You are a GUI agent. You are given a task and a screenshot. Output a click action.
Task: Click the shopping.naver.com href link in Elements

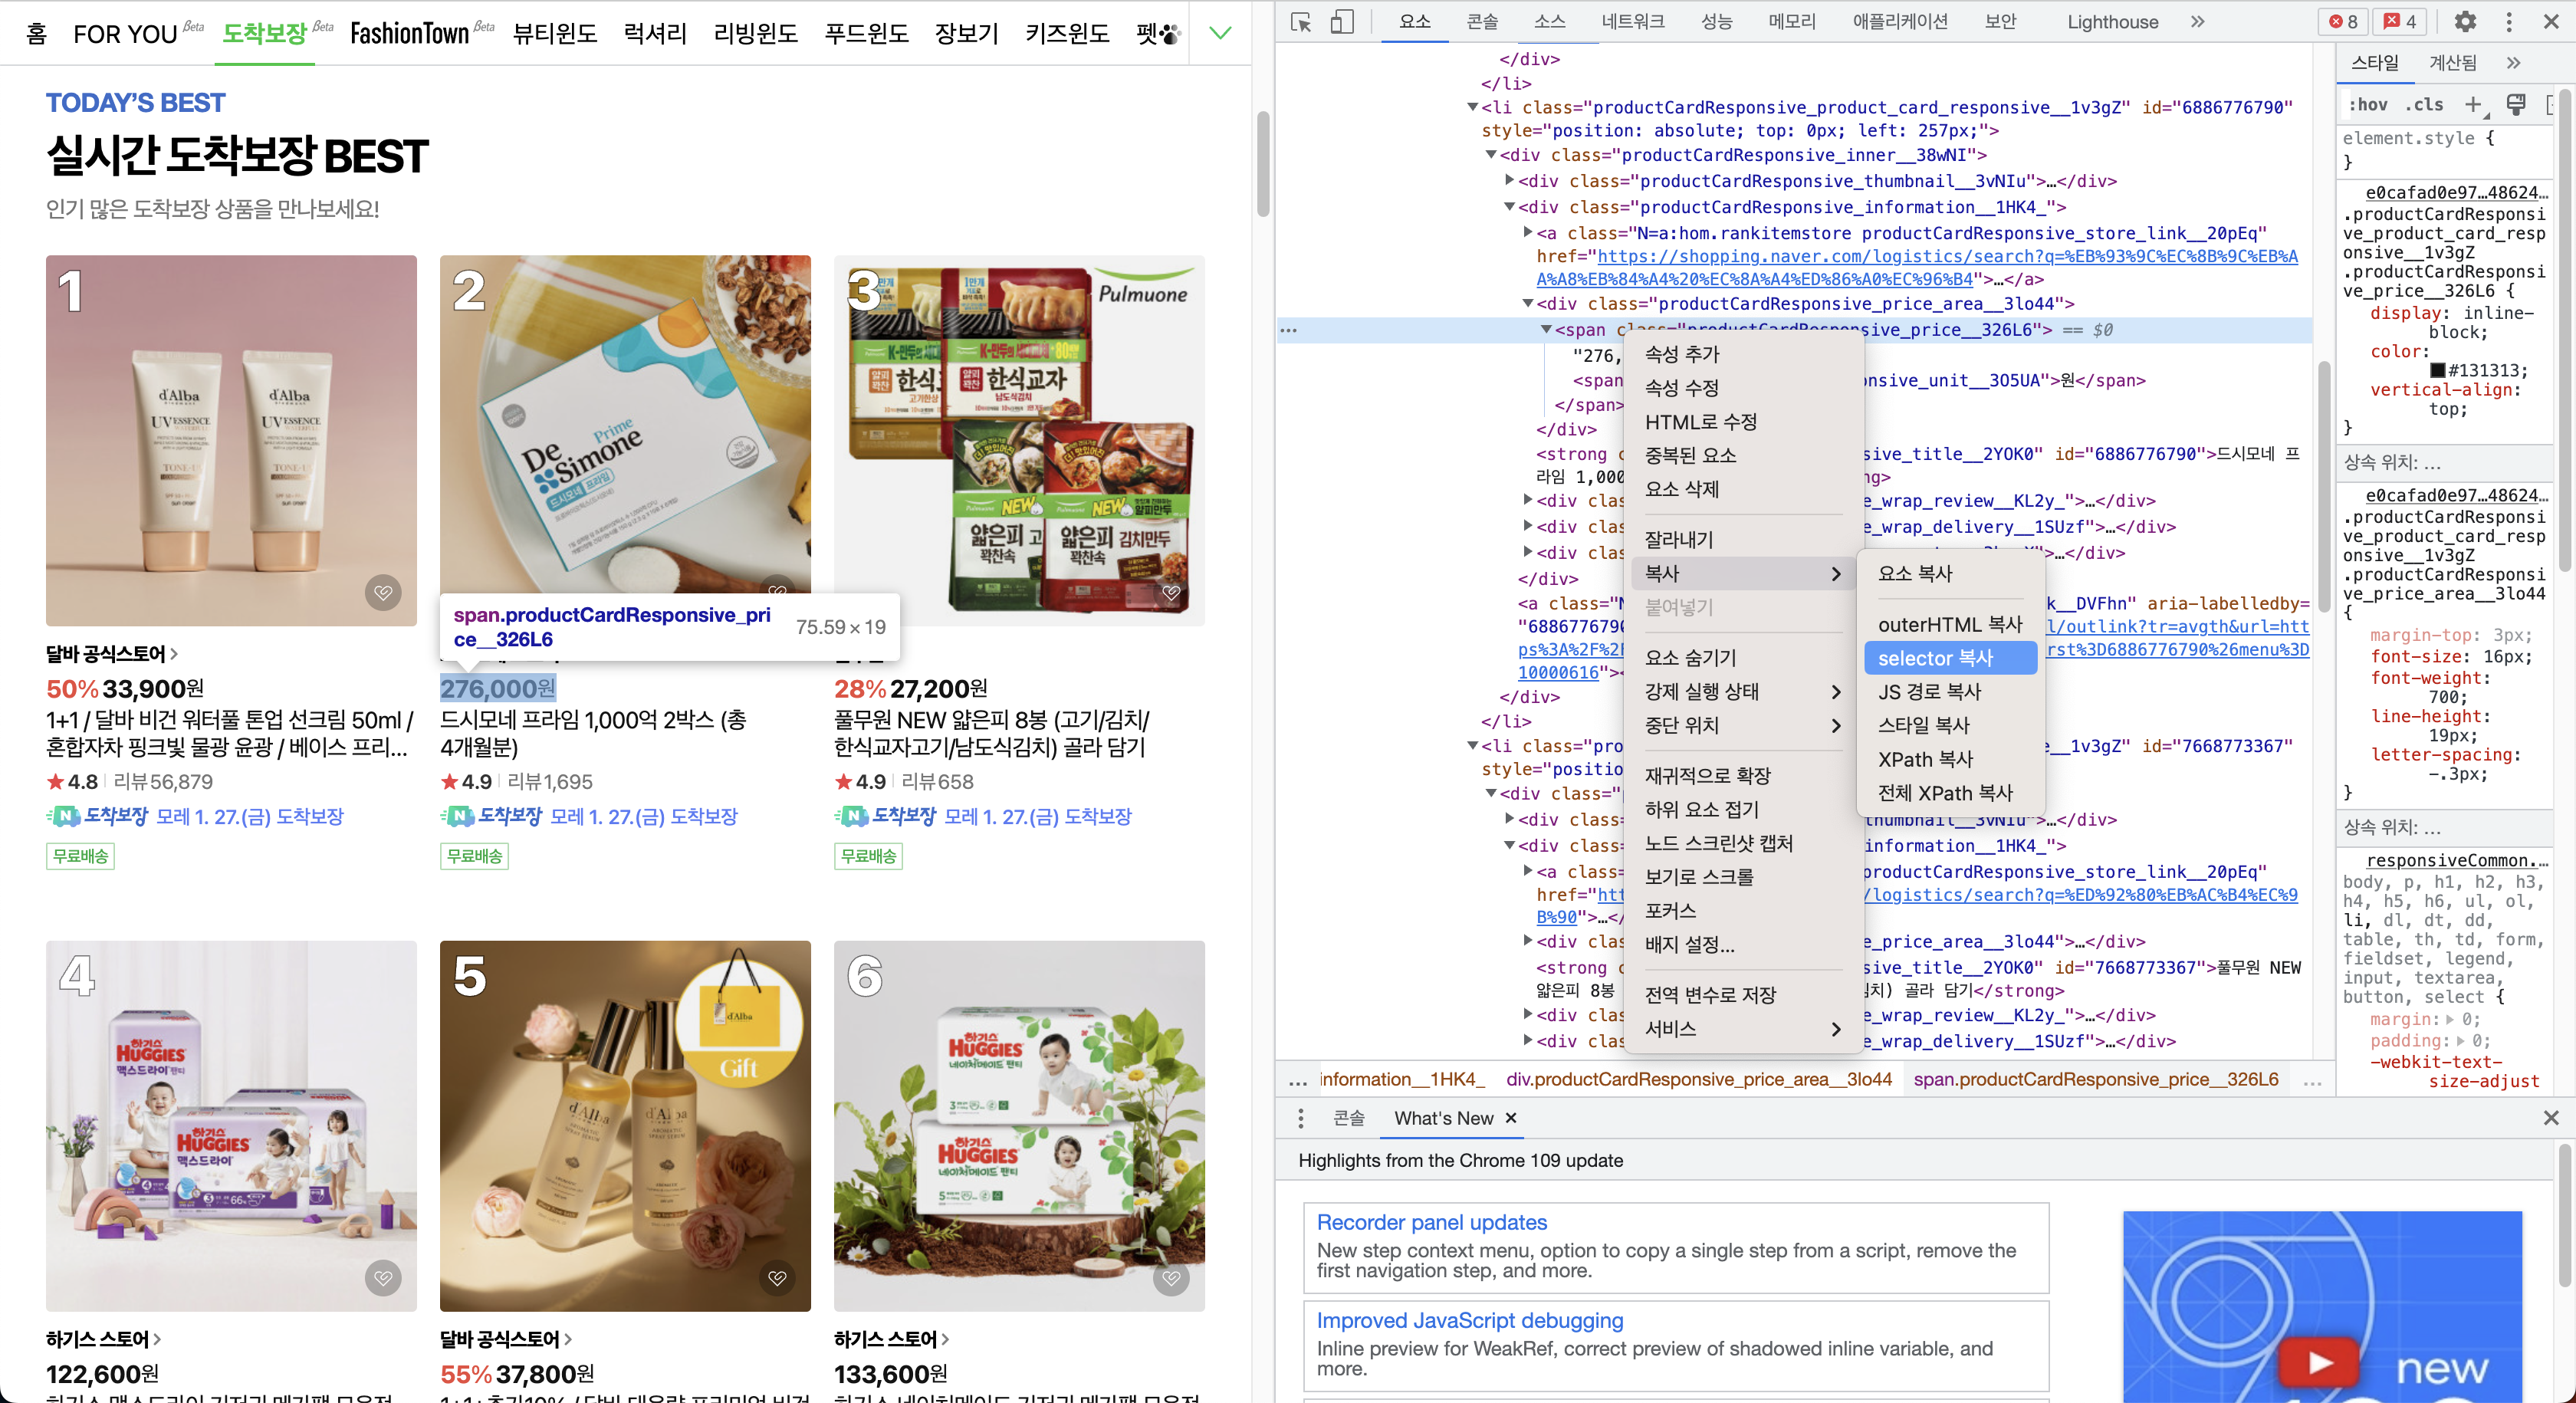tap(1917, 268)
